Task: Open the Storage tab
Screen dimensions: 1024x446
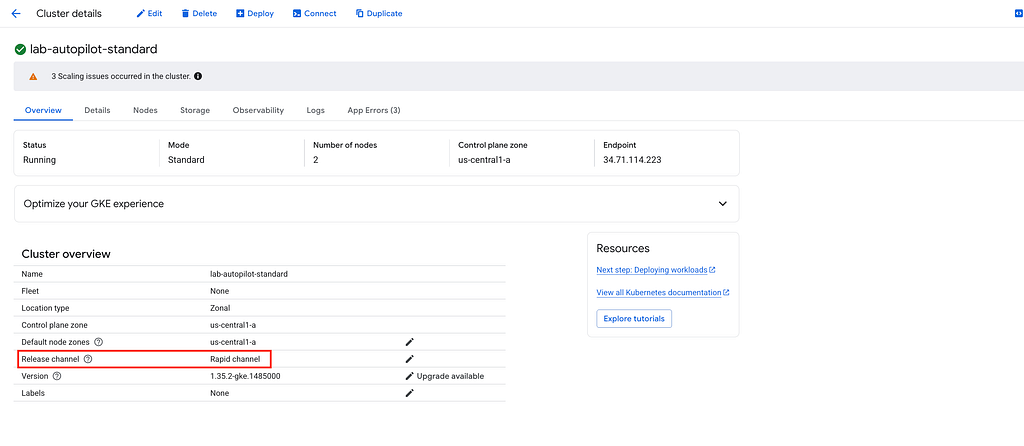Action: click(195, 110)
